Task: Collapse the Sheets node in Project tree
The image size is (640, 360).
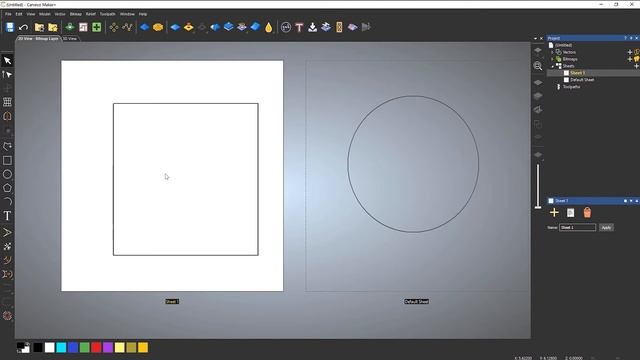Action: [x=552, y=66]
